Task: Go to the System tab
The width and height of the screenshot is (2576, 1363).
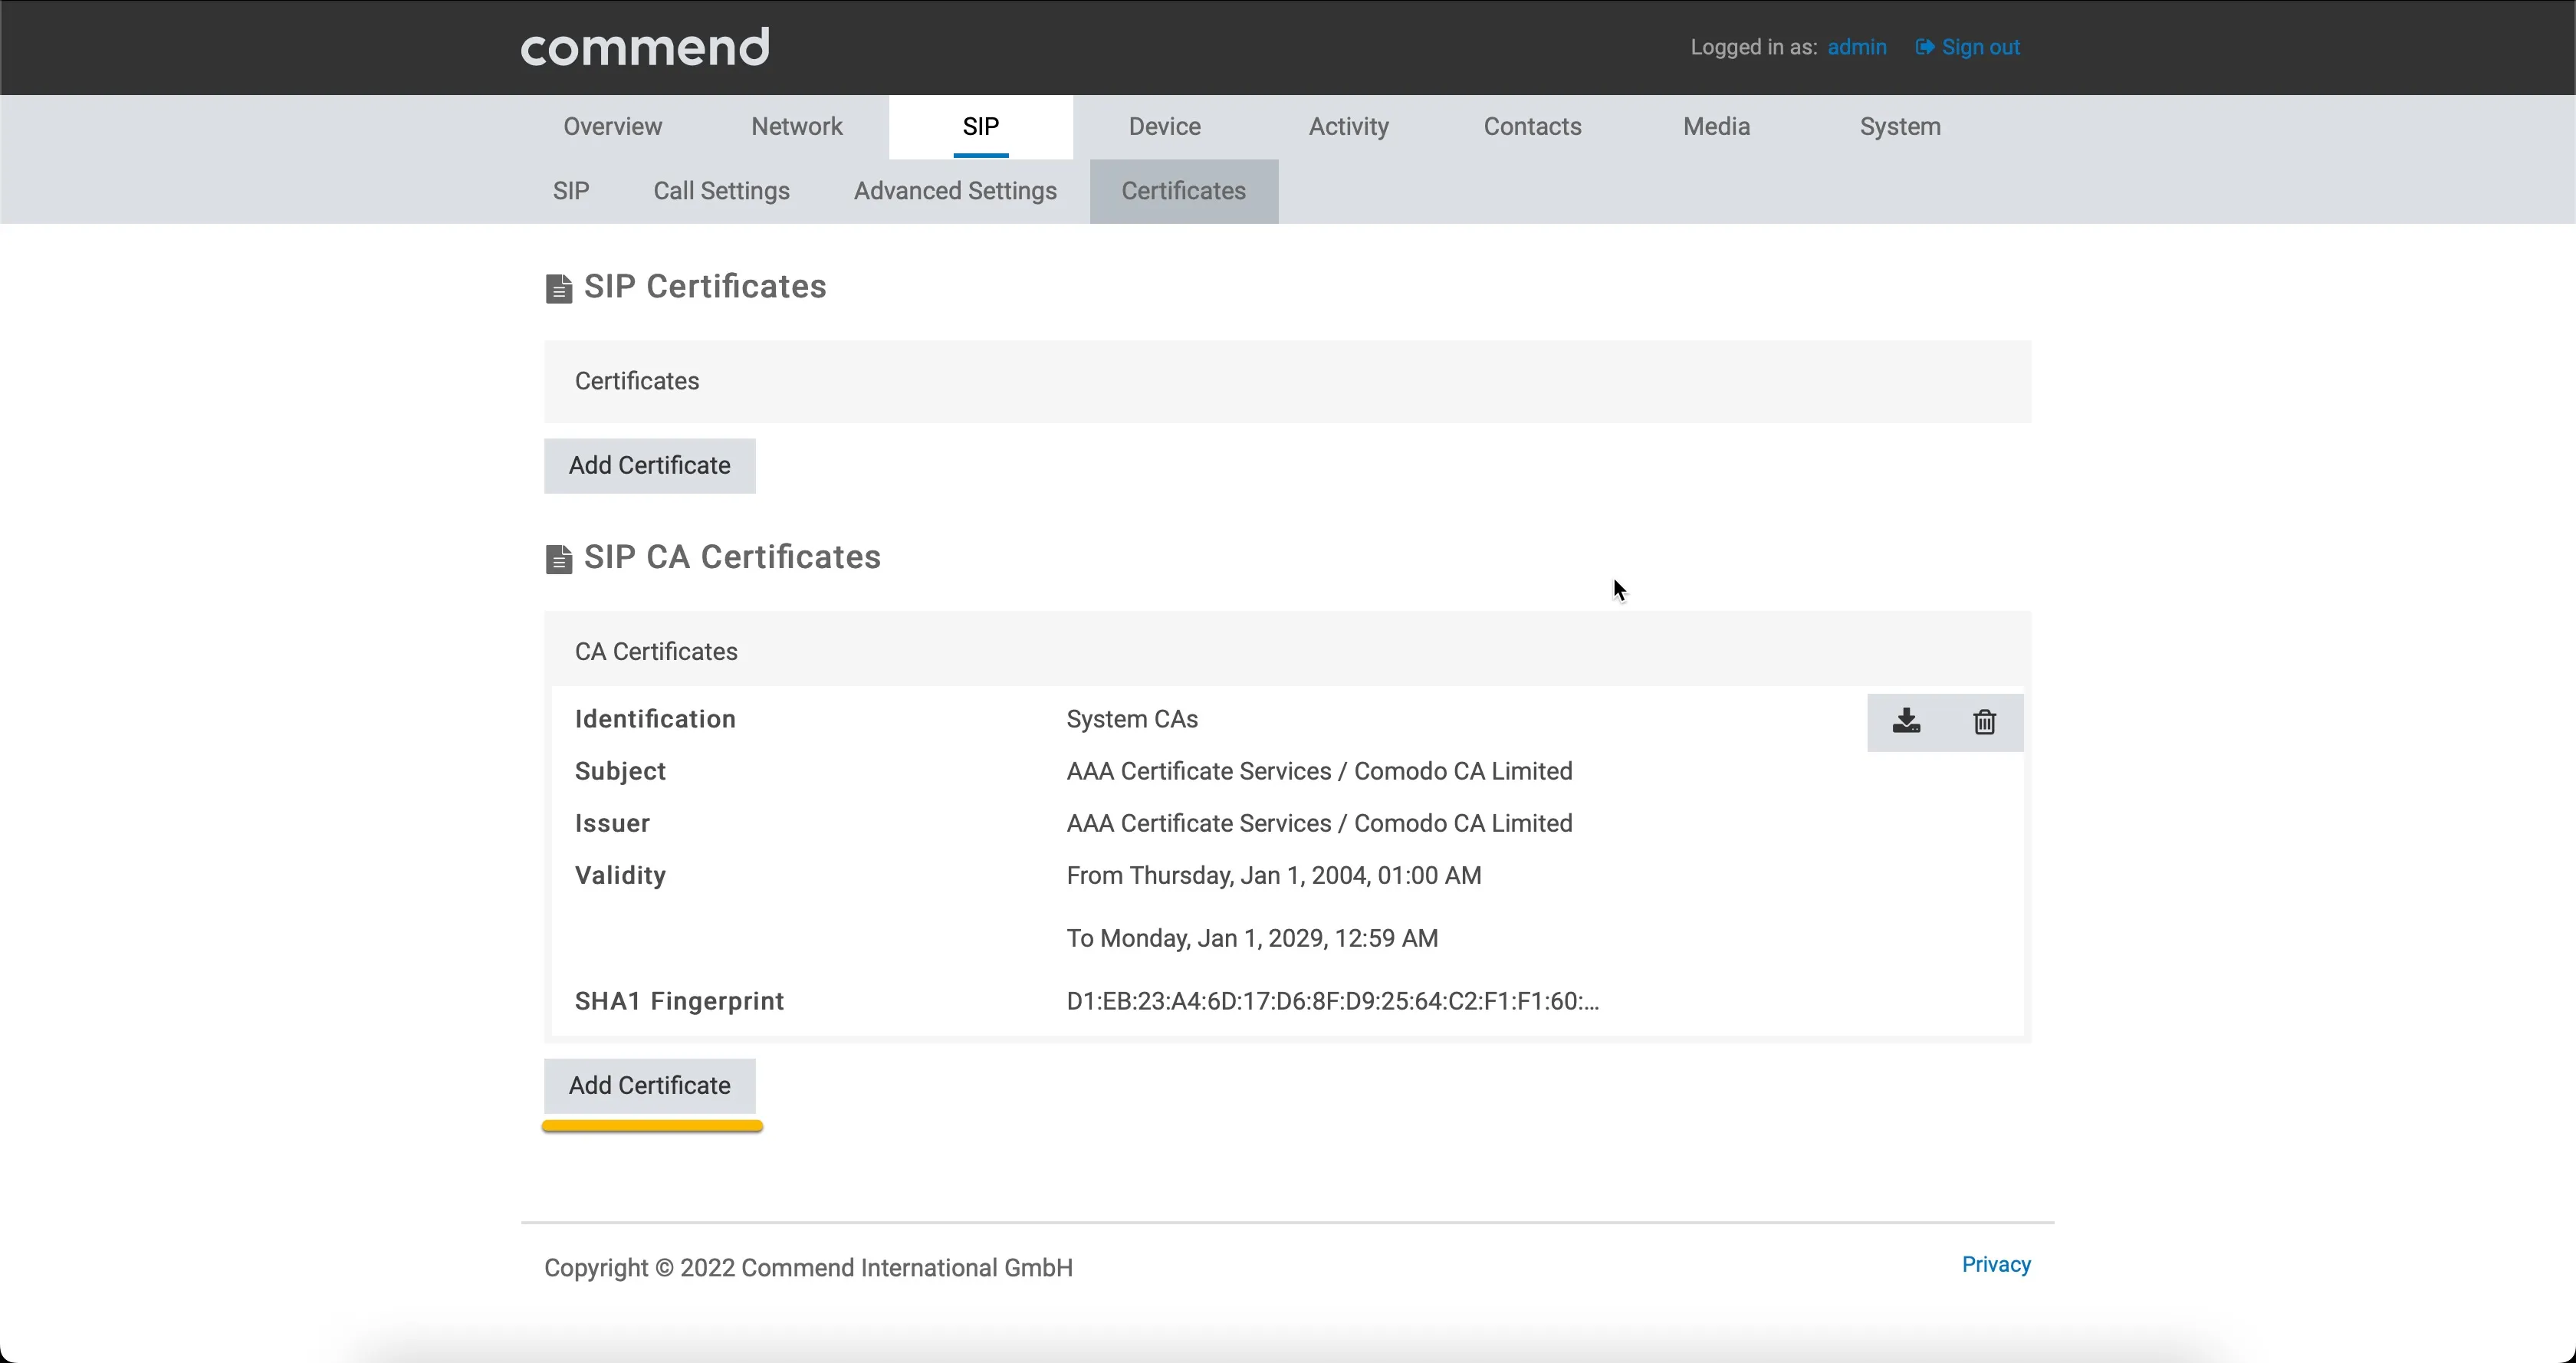Action: pyautogui.click(x=1900, y=127)
